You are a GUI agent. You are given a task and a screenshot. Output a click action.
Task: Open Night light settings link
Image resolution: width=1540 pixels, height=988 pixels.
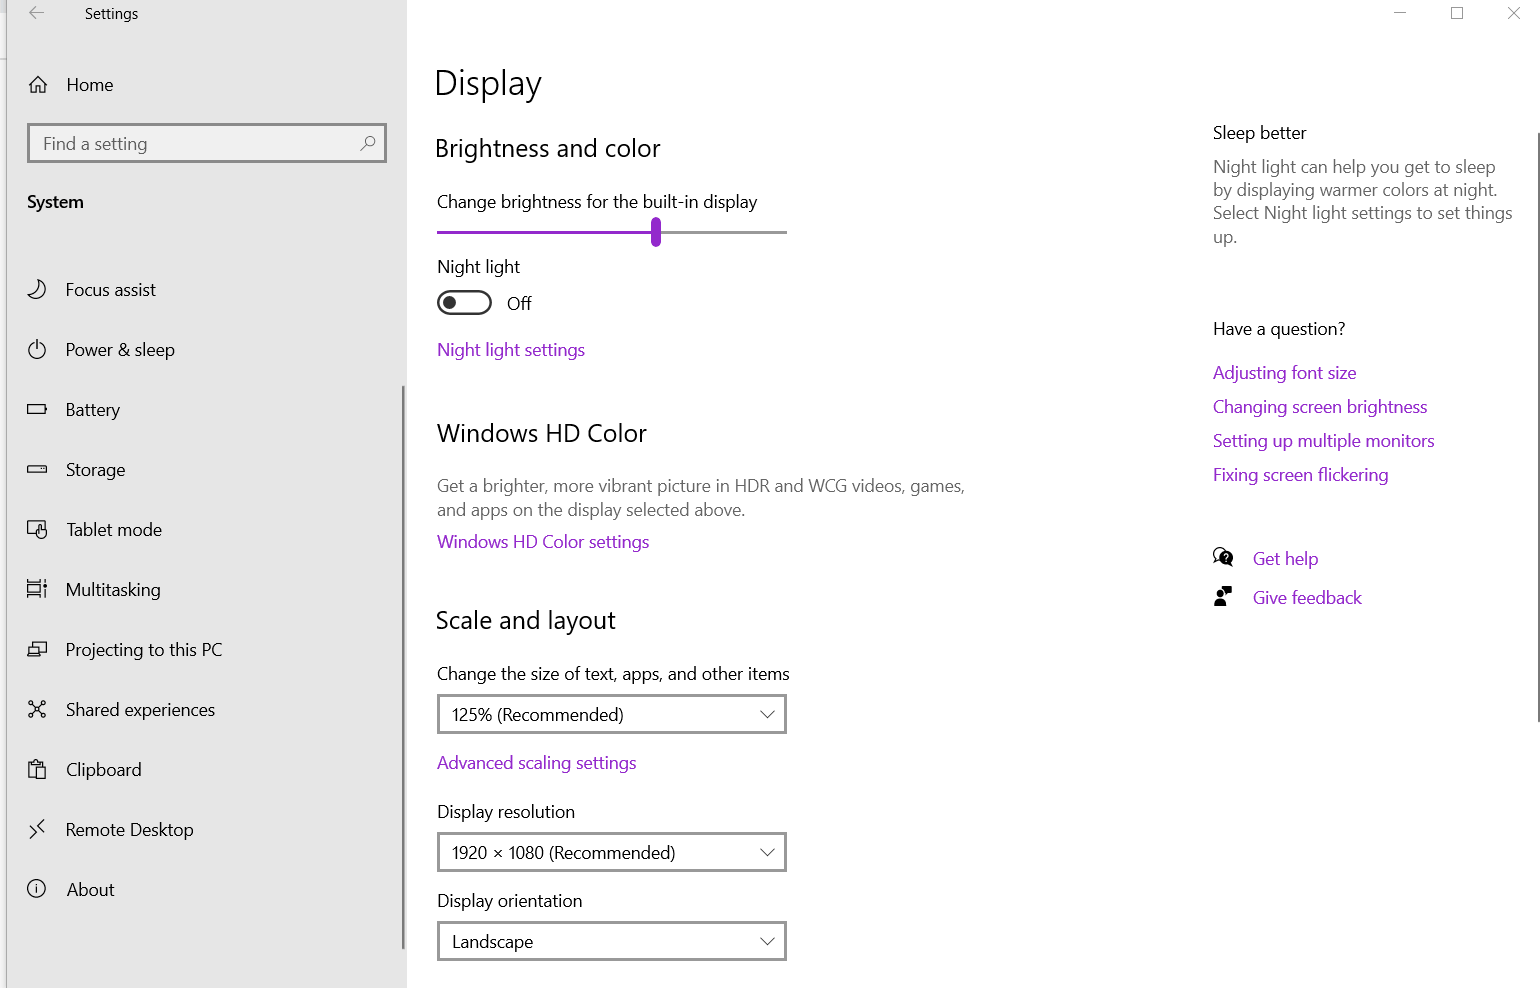coord(511,350)
